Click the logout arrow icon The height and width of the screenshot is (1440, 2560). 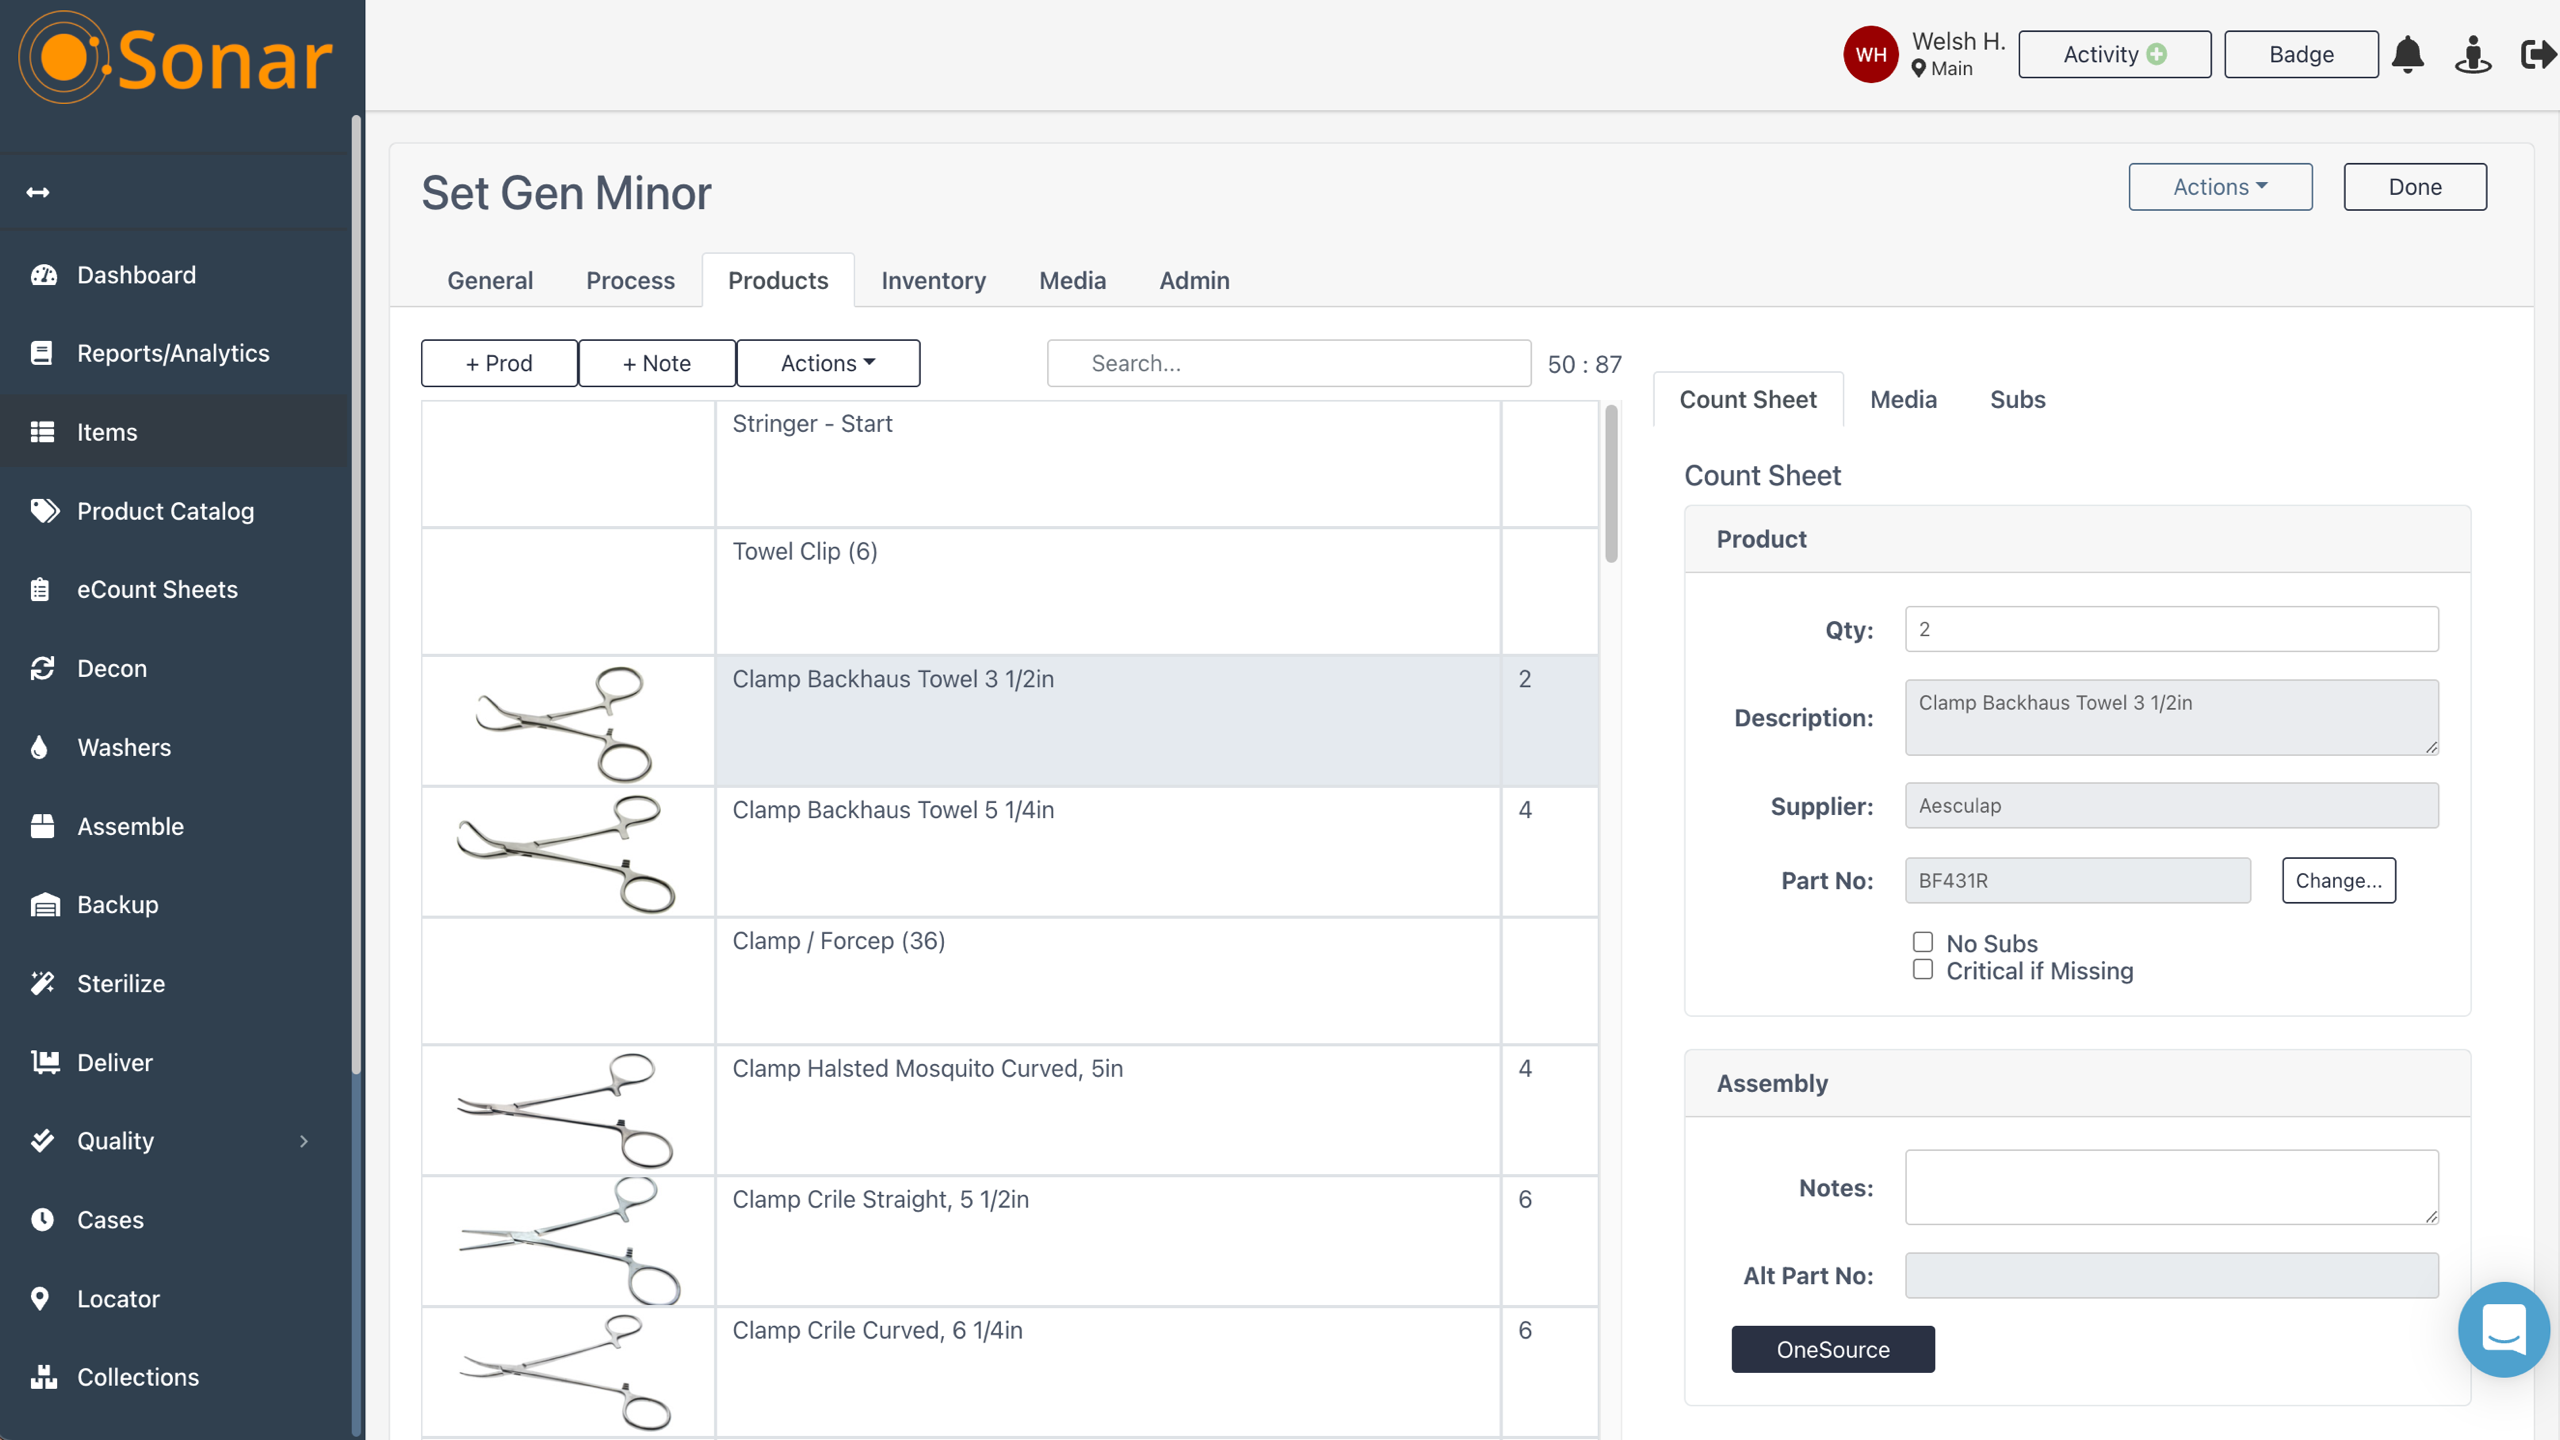[2537, 54]
